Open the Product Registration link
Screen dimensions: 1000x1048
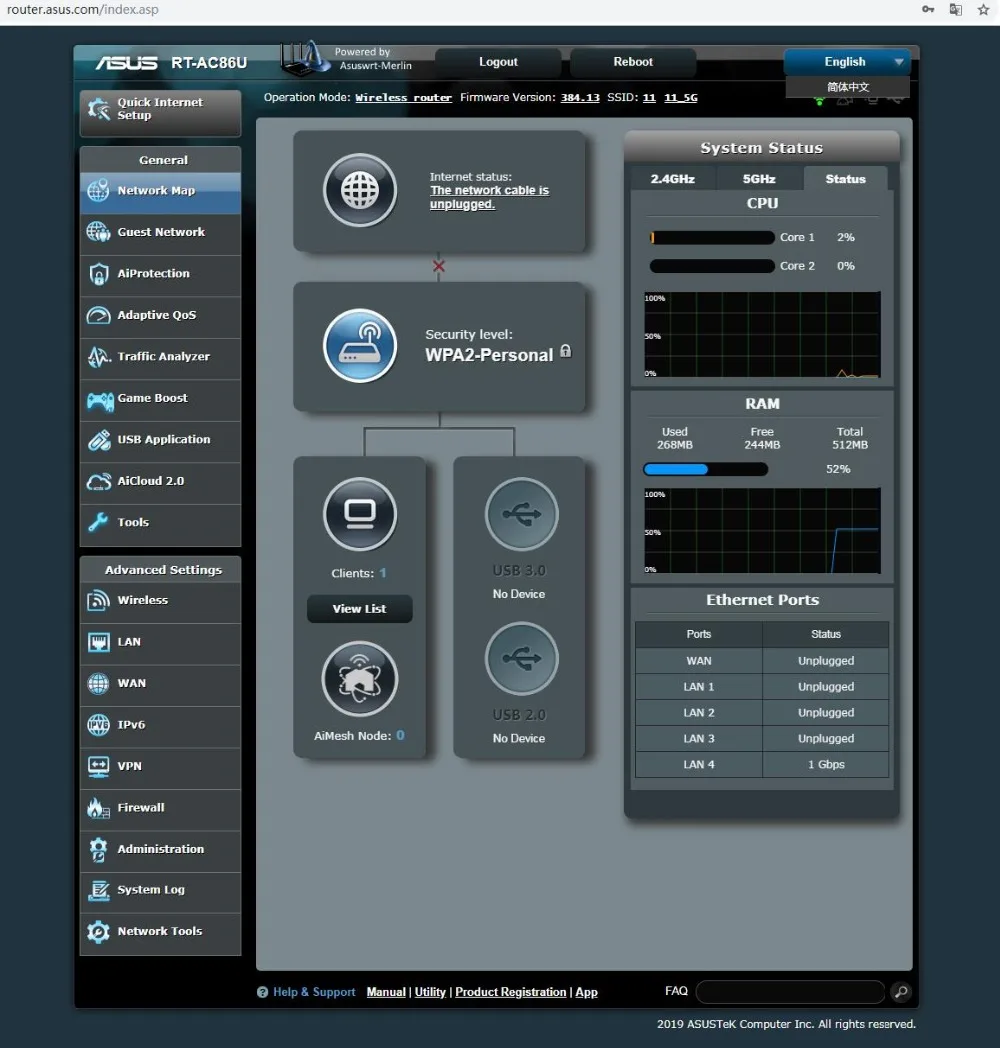click(x=511, y=992)
